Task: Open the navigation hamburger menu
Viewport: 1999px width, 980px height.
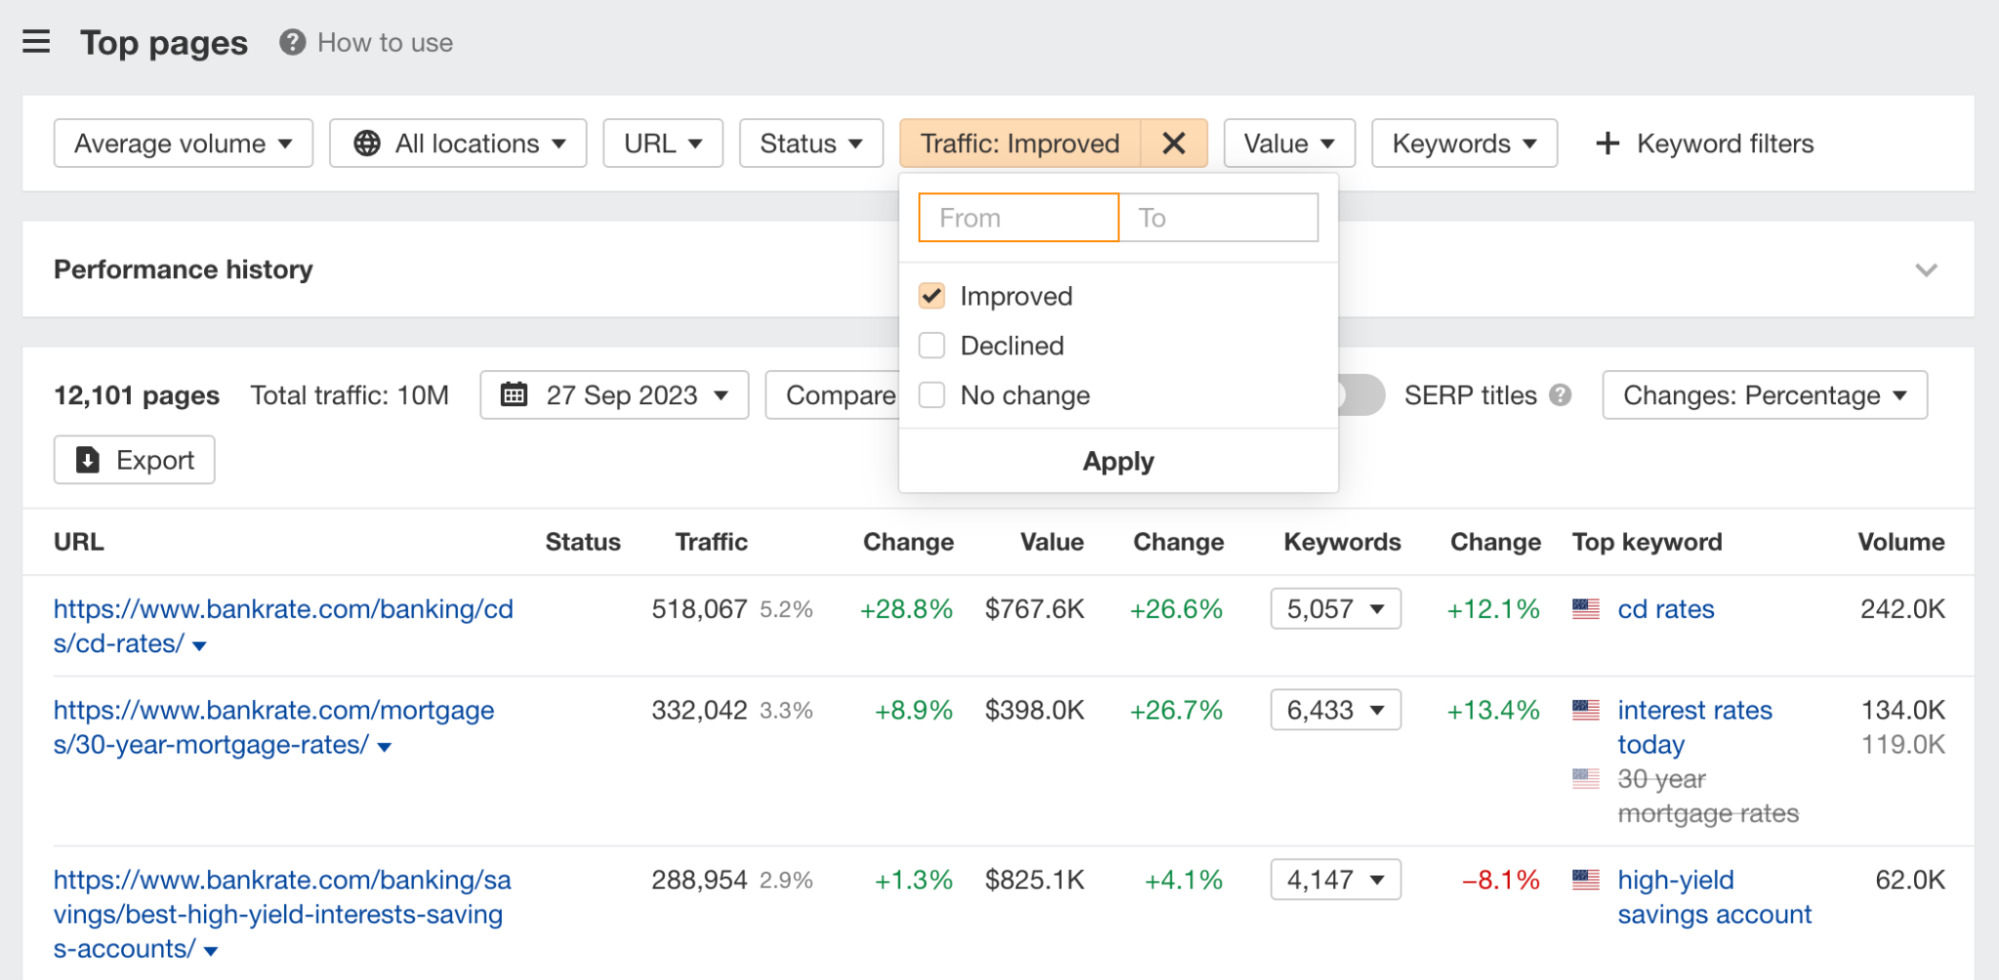Action: click(36, 42)
